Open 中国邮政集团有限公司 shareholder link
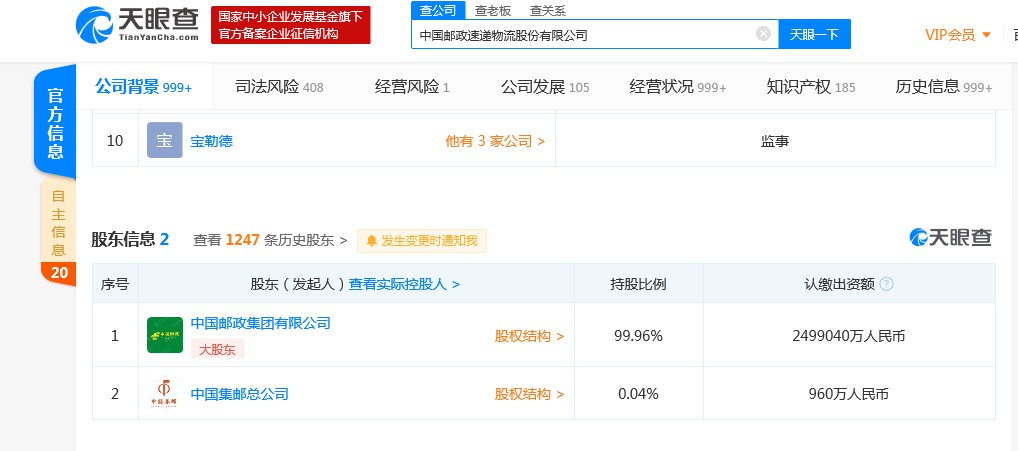The width and height of the screenshot is (1018, 451). pyautogui.click(x=260, y=323)
